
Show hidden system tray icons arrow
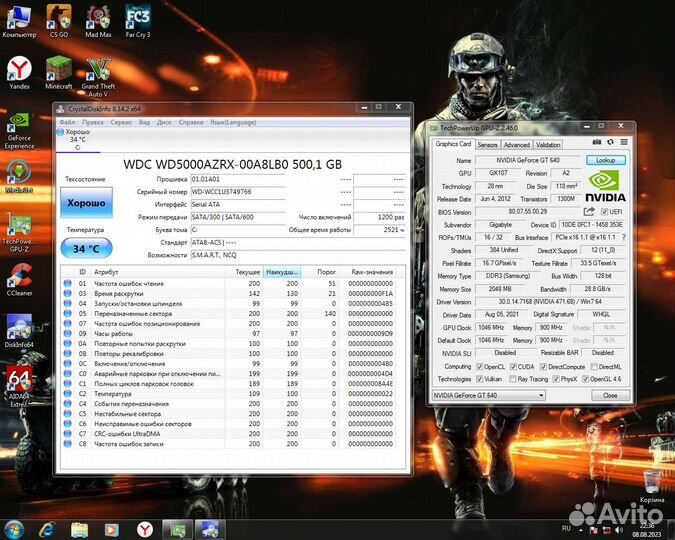[580, 530]
